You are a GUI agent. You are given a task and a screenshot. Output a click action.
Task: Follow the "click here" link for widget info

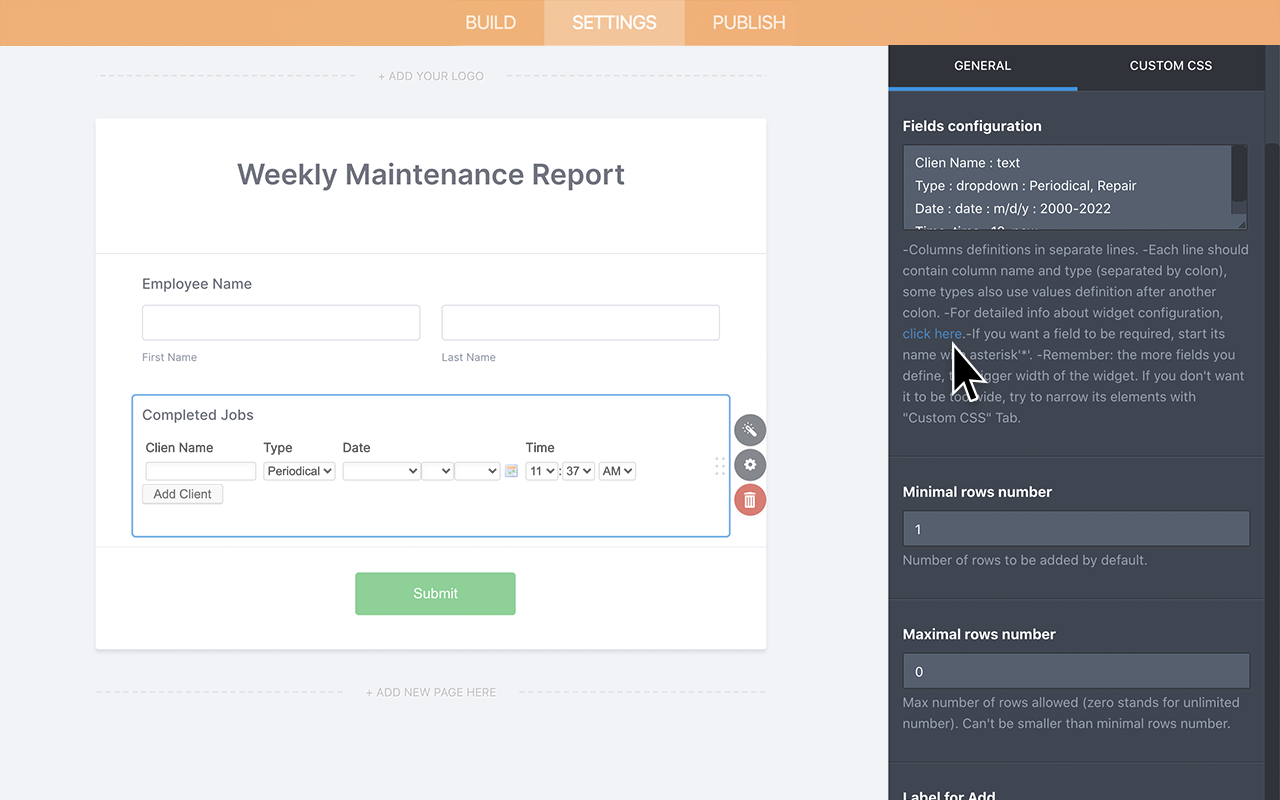(932, 333)
